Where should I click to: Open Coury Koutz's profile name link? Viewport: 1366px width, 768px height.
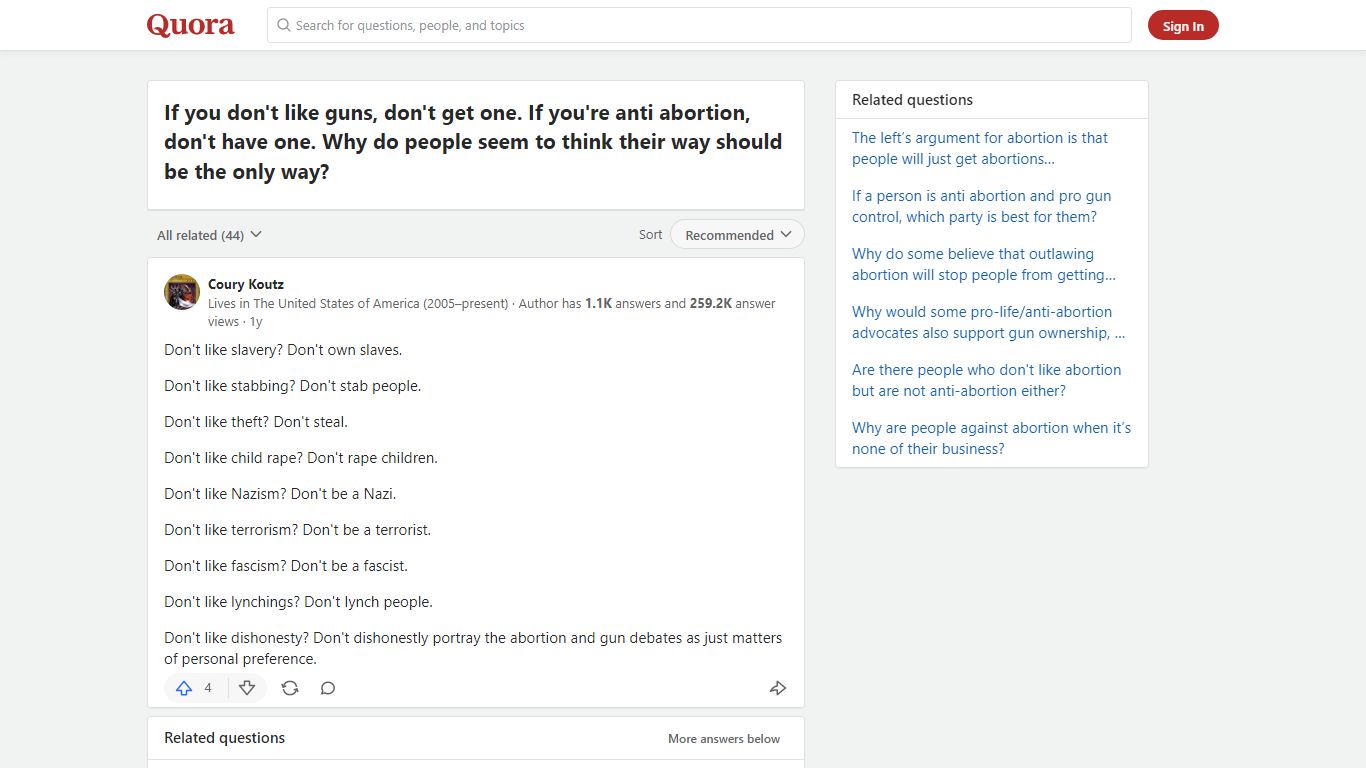(246, 284)
